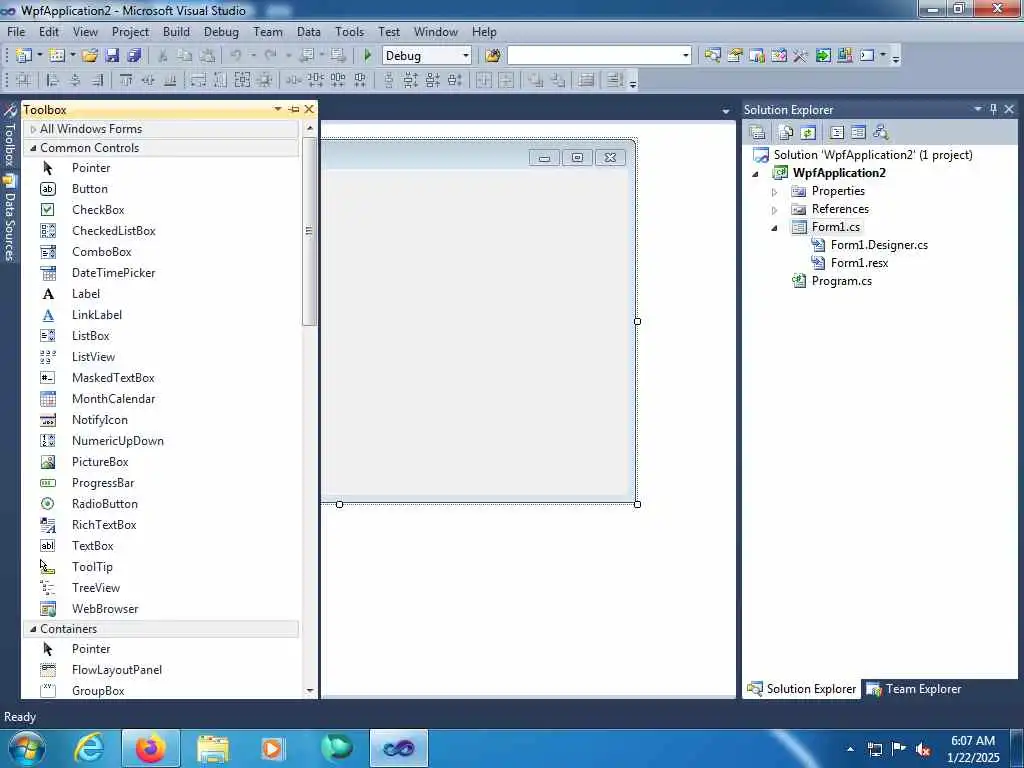Click the View Code icon in Solution Explorer

[837, 133]
